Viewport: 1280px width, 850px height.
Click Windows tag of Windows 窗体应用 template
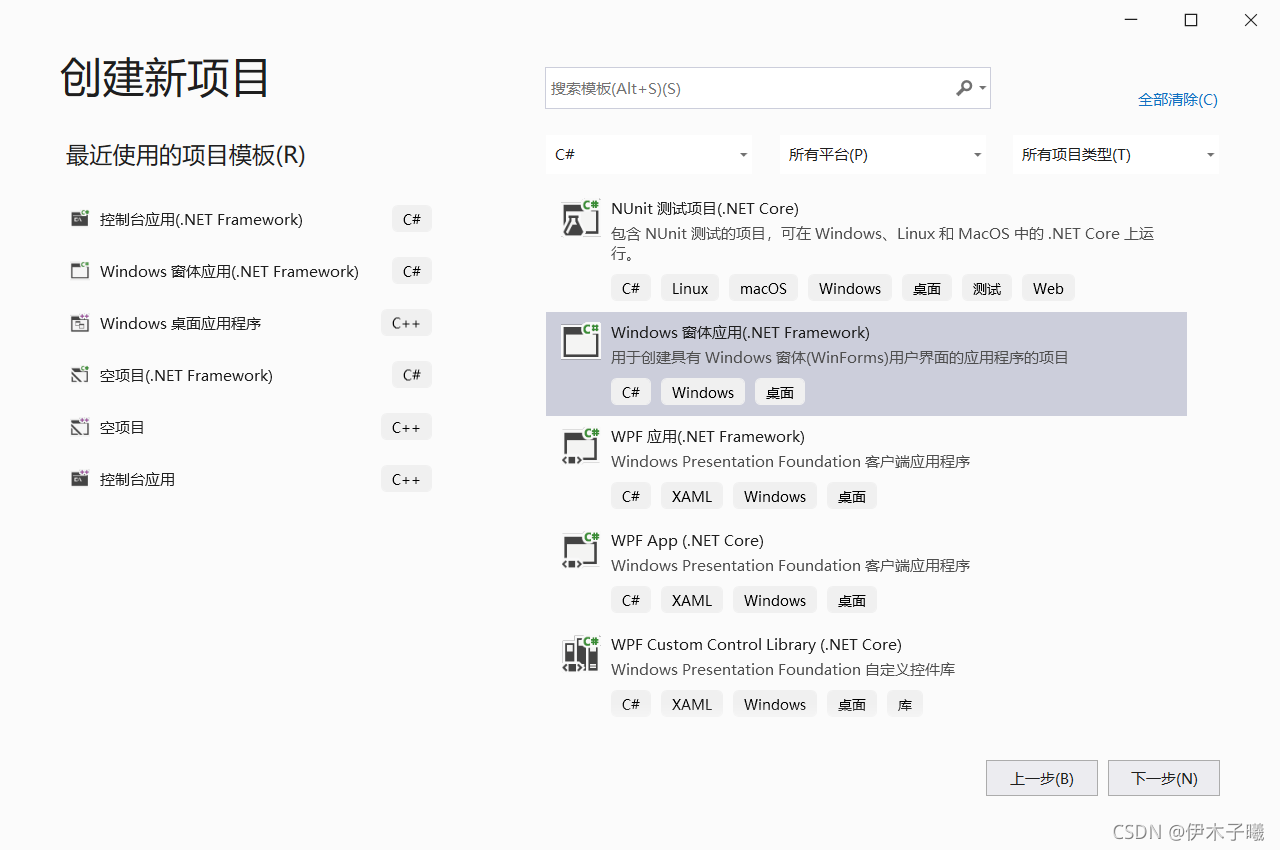coord(703,392)
